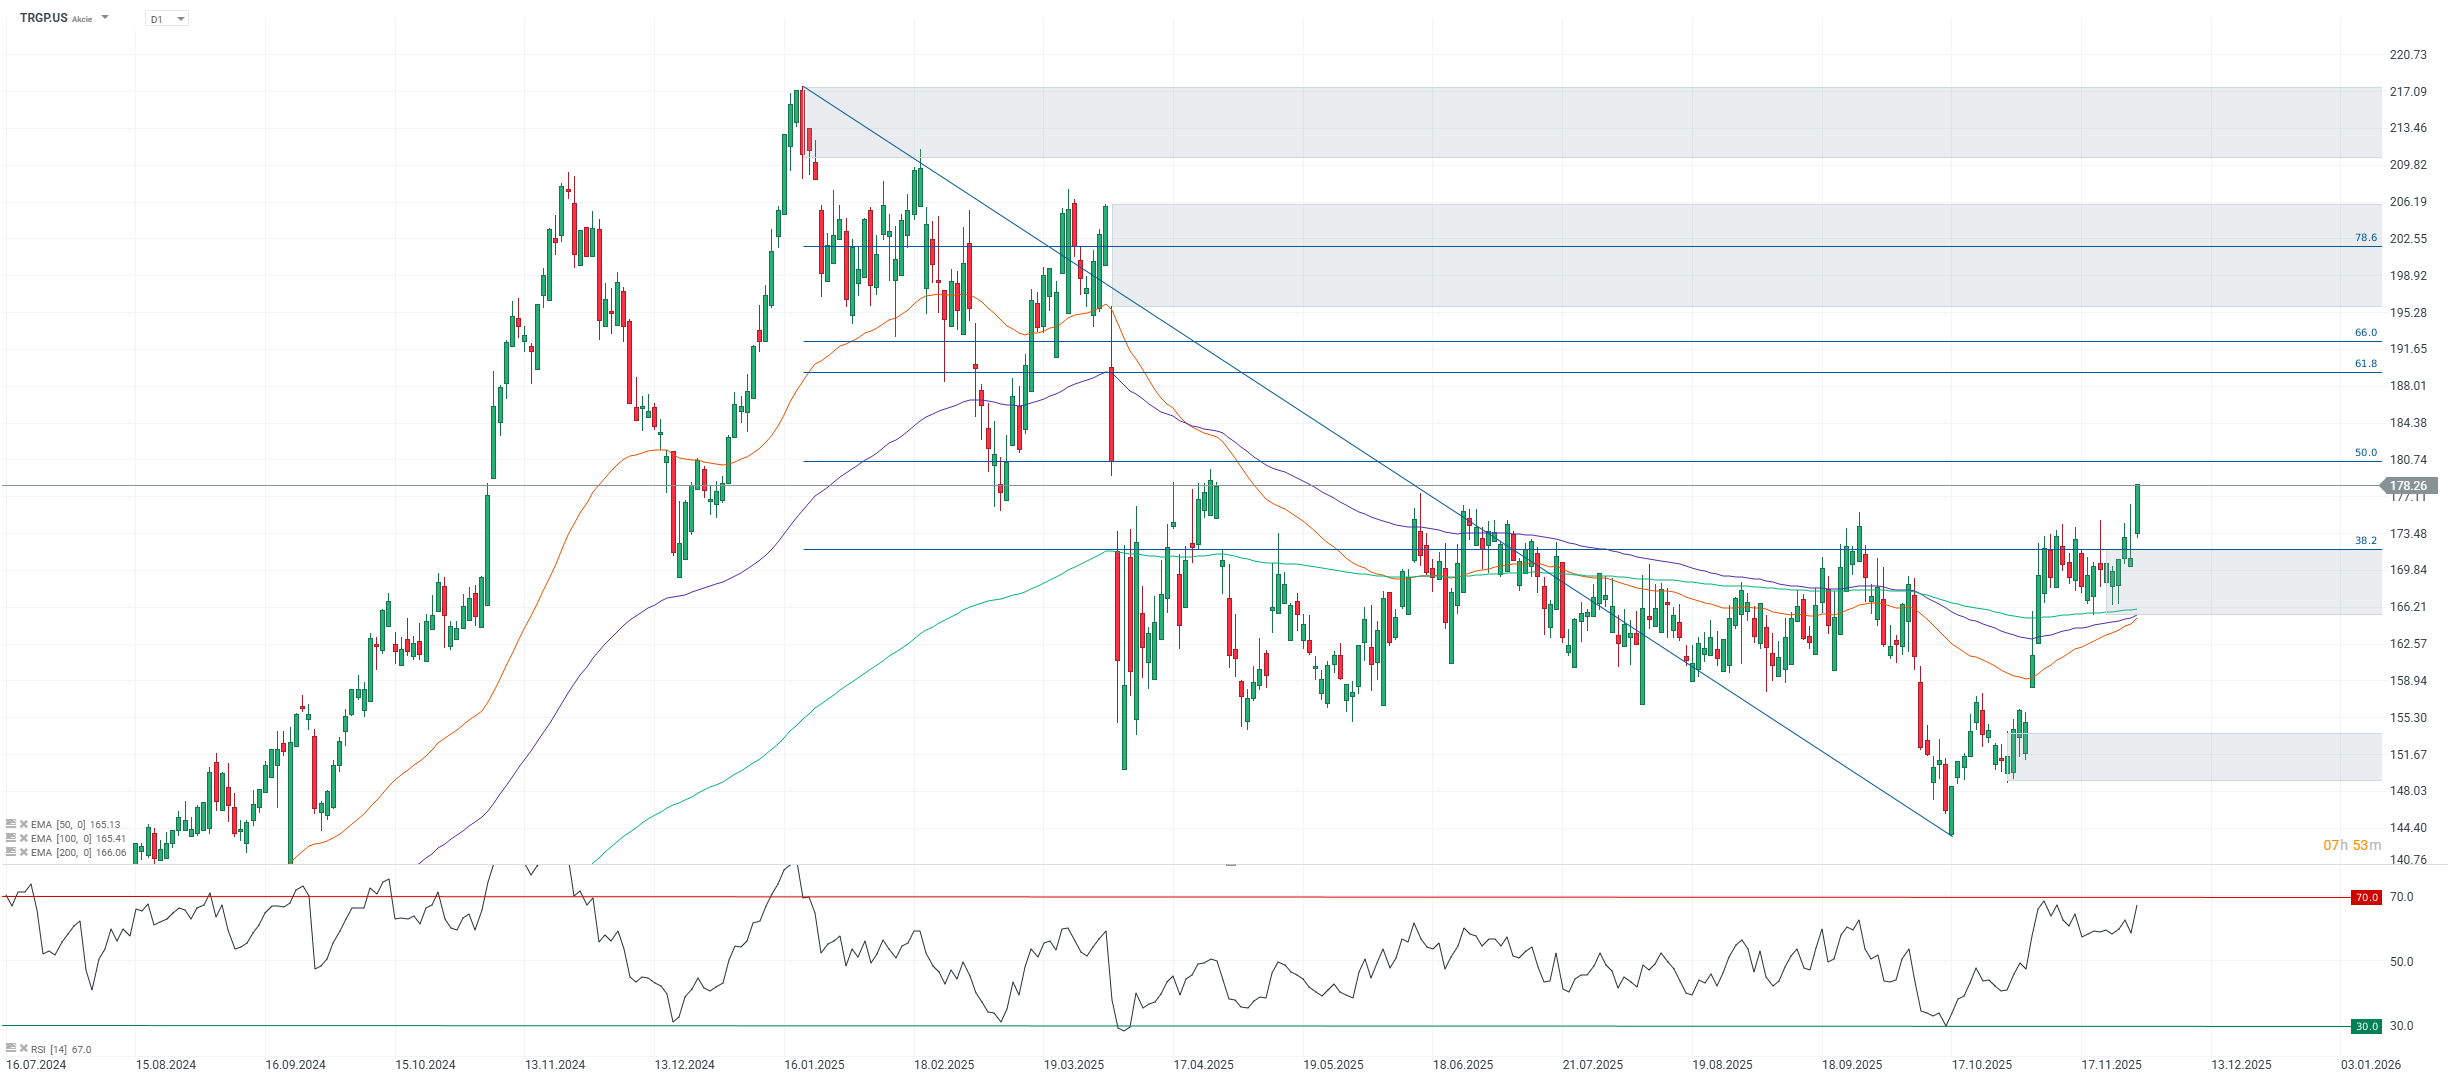Viewport: 2450px width, 1083px height.
Task: Open settings icon for EMA 100 indicator
Action: pyautogui.click(x=11, y=839)
